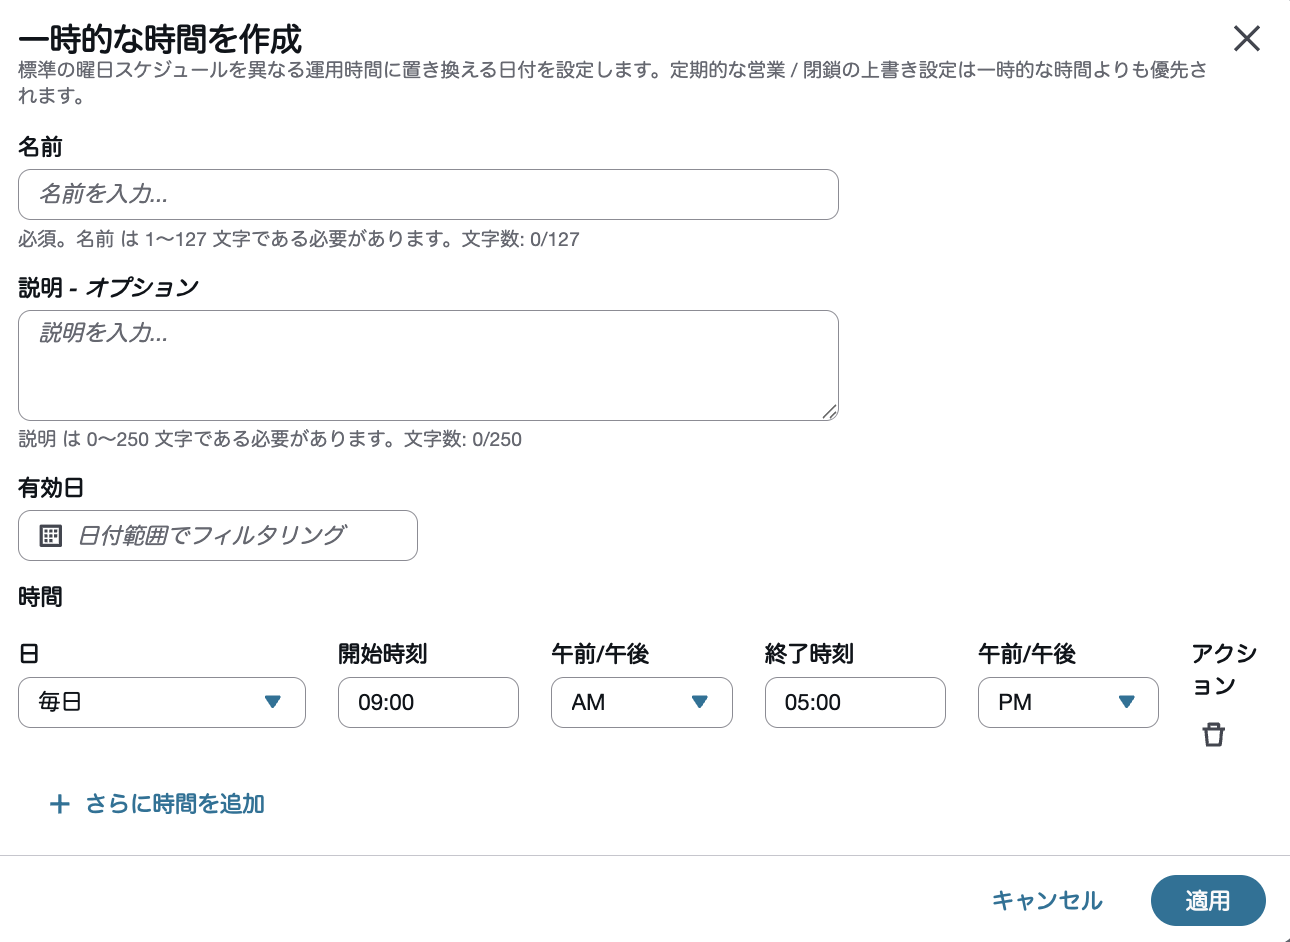Click the X to dismiss the dialog
This screenshot has width=1290, height=942.
1247,39
